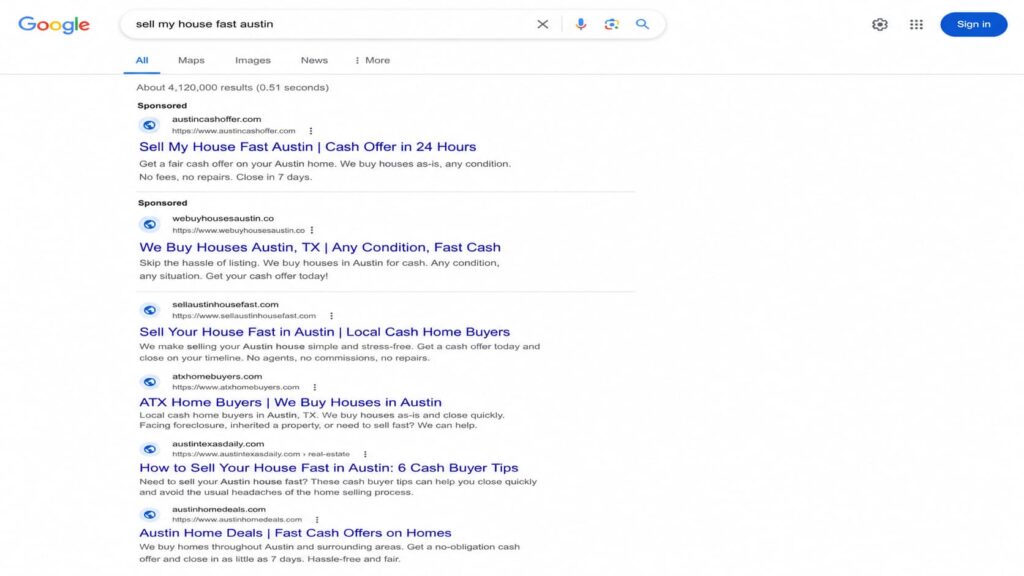This screenshot has height=576, width=1024.
Task: Click the atxhomebuyers.com favicon
Action: pos(150,382)
